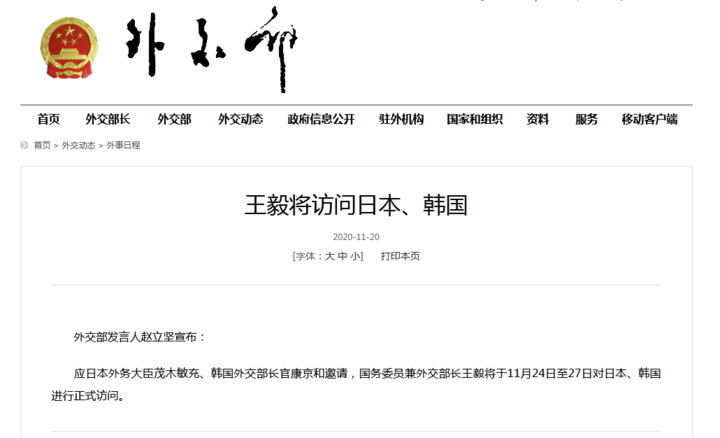Open 政府信息公开 menu item
This screenshot has width=720, height=438.
(321, 119)
